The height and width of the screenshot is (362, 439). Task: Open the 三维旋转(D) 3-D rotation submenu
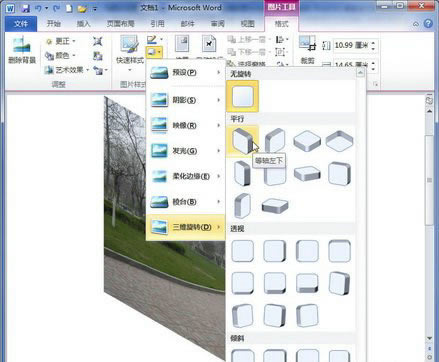coord(186,227)
